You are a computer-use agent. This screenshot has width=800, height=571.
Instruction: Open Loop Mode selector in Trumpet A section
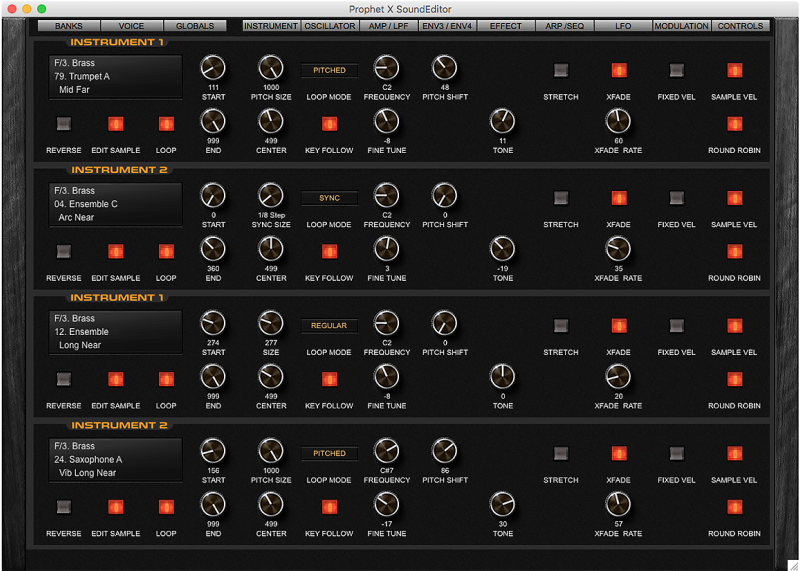329,71
